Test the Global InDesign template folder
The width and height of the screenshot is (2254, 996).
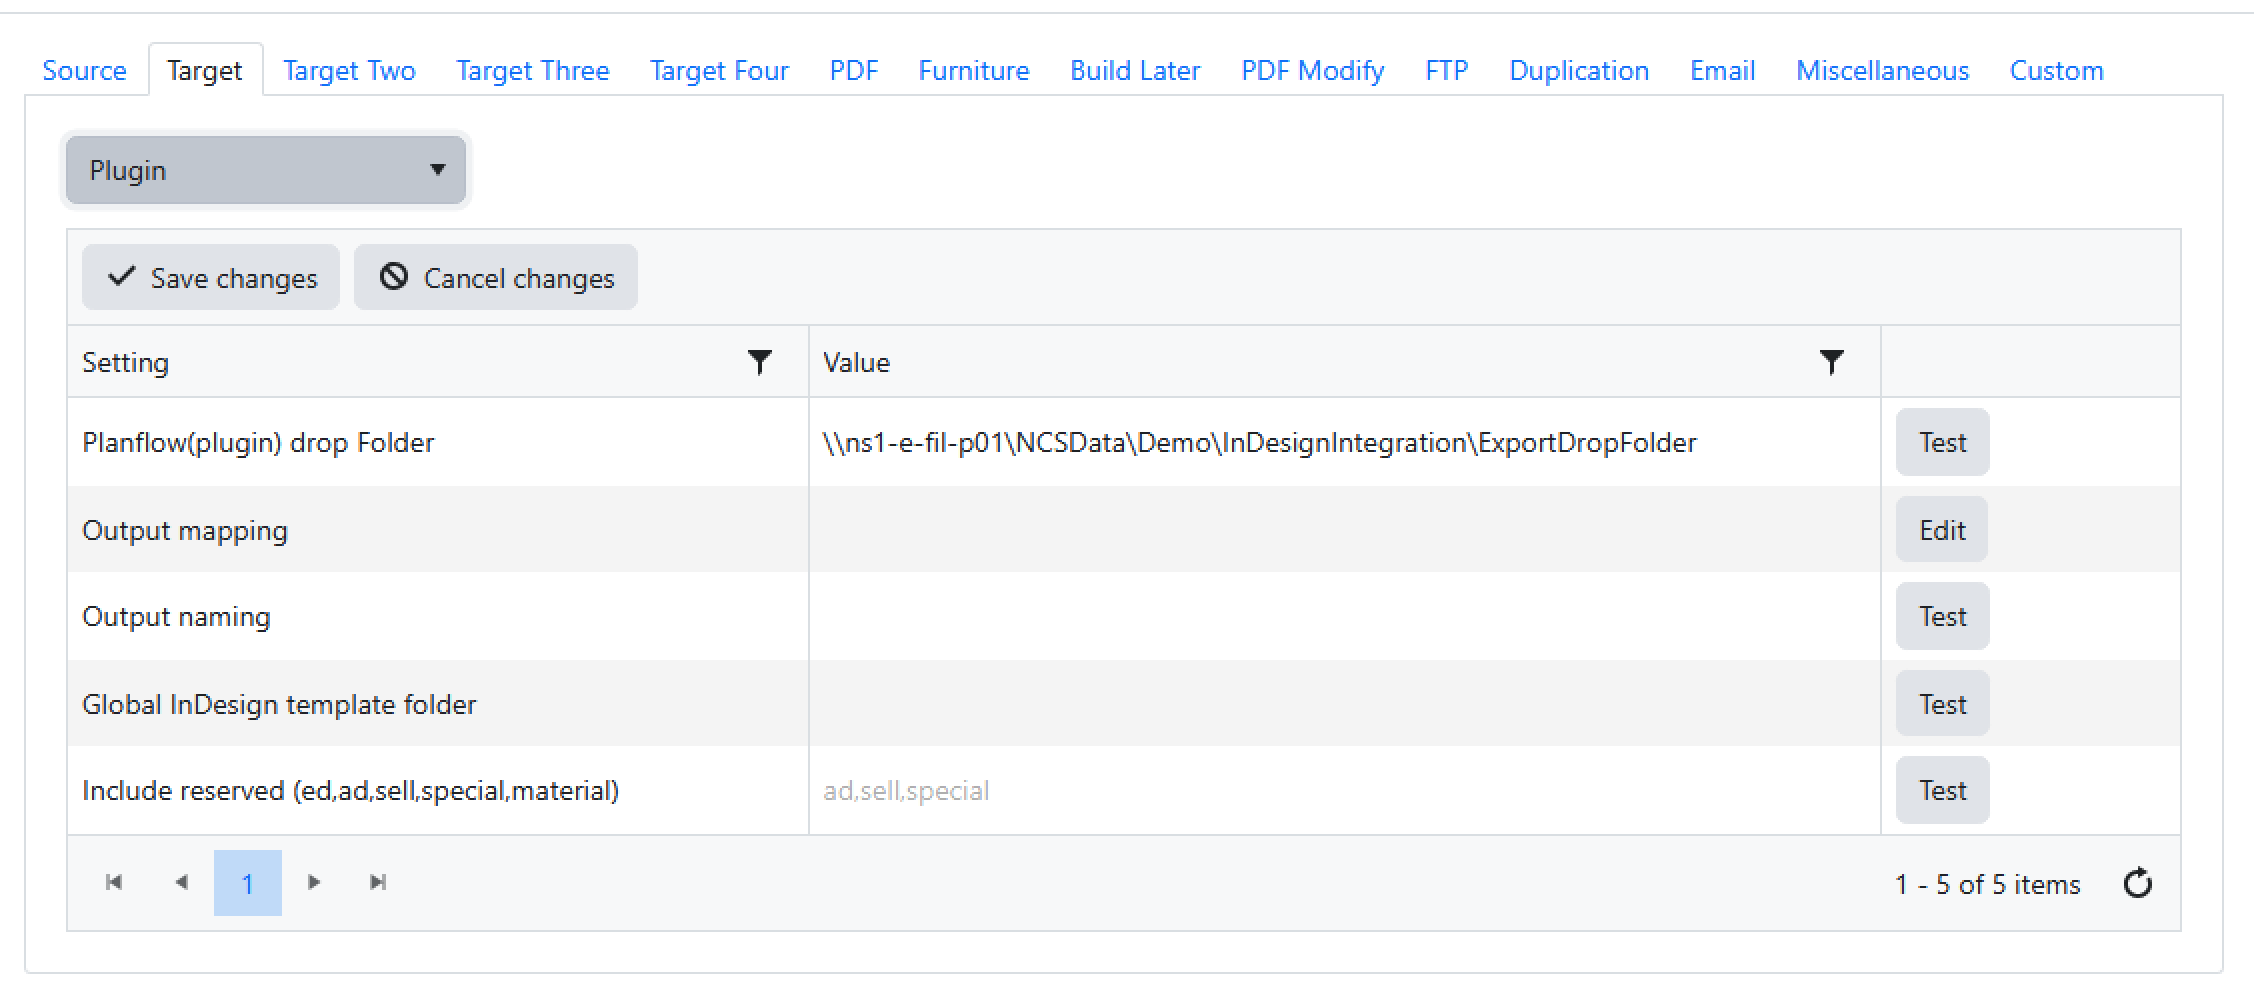[1942, 704]
